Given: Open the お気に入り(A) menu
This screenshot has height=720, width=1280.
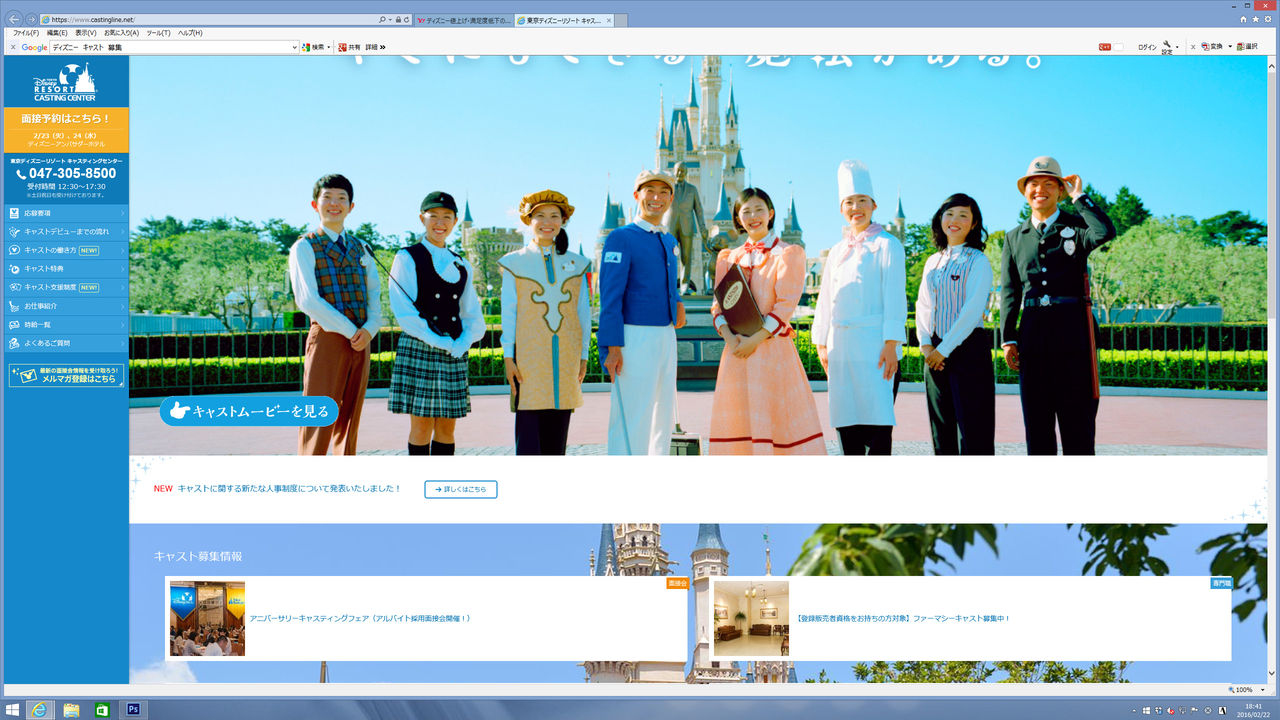Looking at the screenshot, I should coord(122,33).
